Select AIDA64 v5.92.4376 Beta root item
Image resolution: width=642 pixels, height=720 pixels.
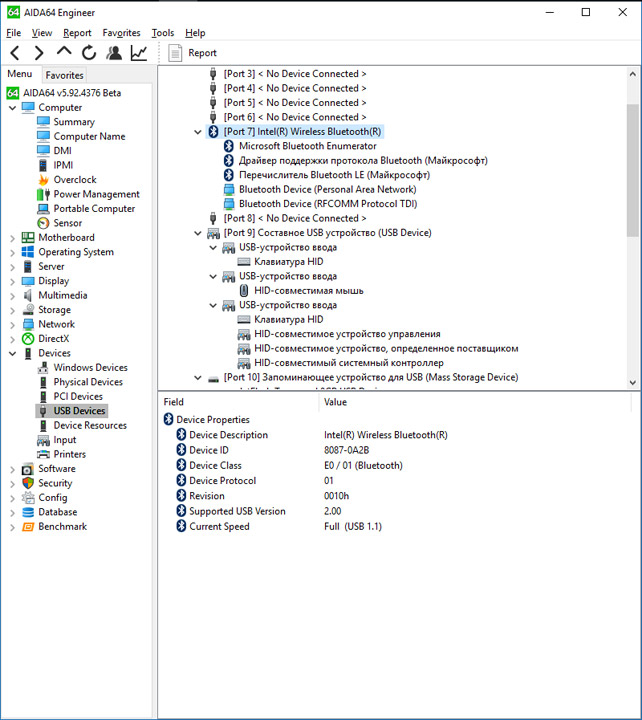[72, 93]
